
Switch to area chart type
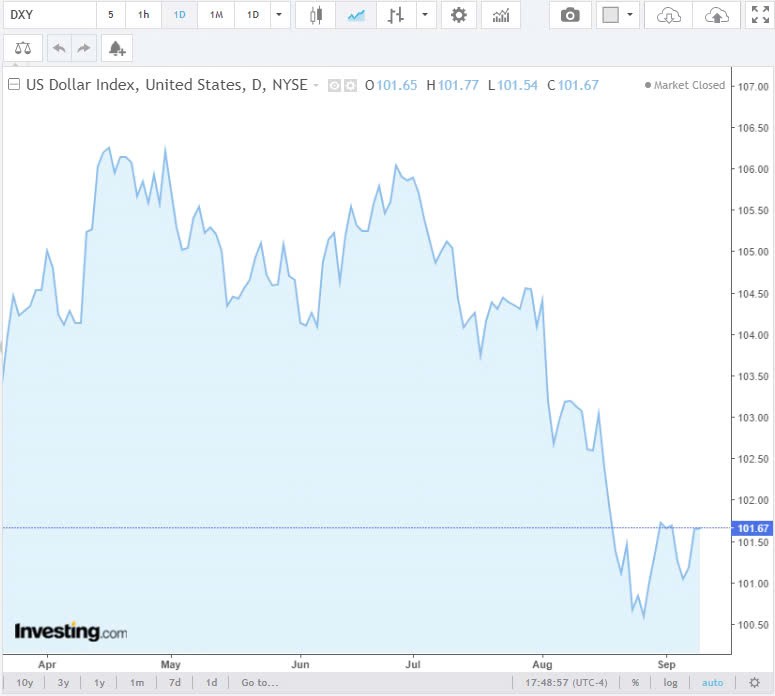356,15
